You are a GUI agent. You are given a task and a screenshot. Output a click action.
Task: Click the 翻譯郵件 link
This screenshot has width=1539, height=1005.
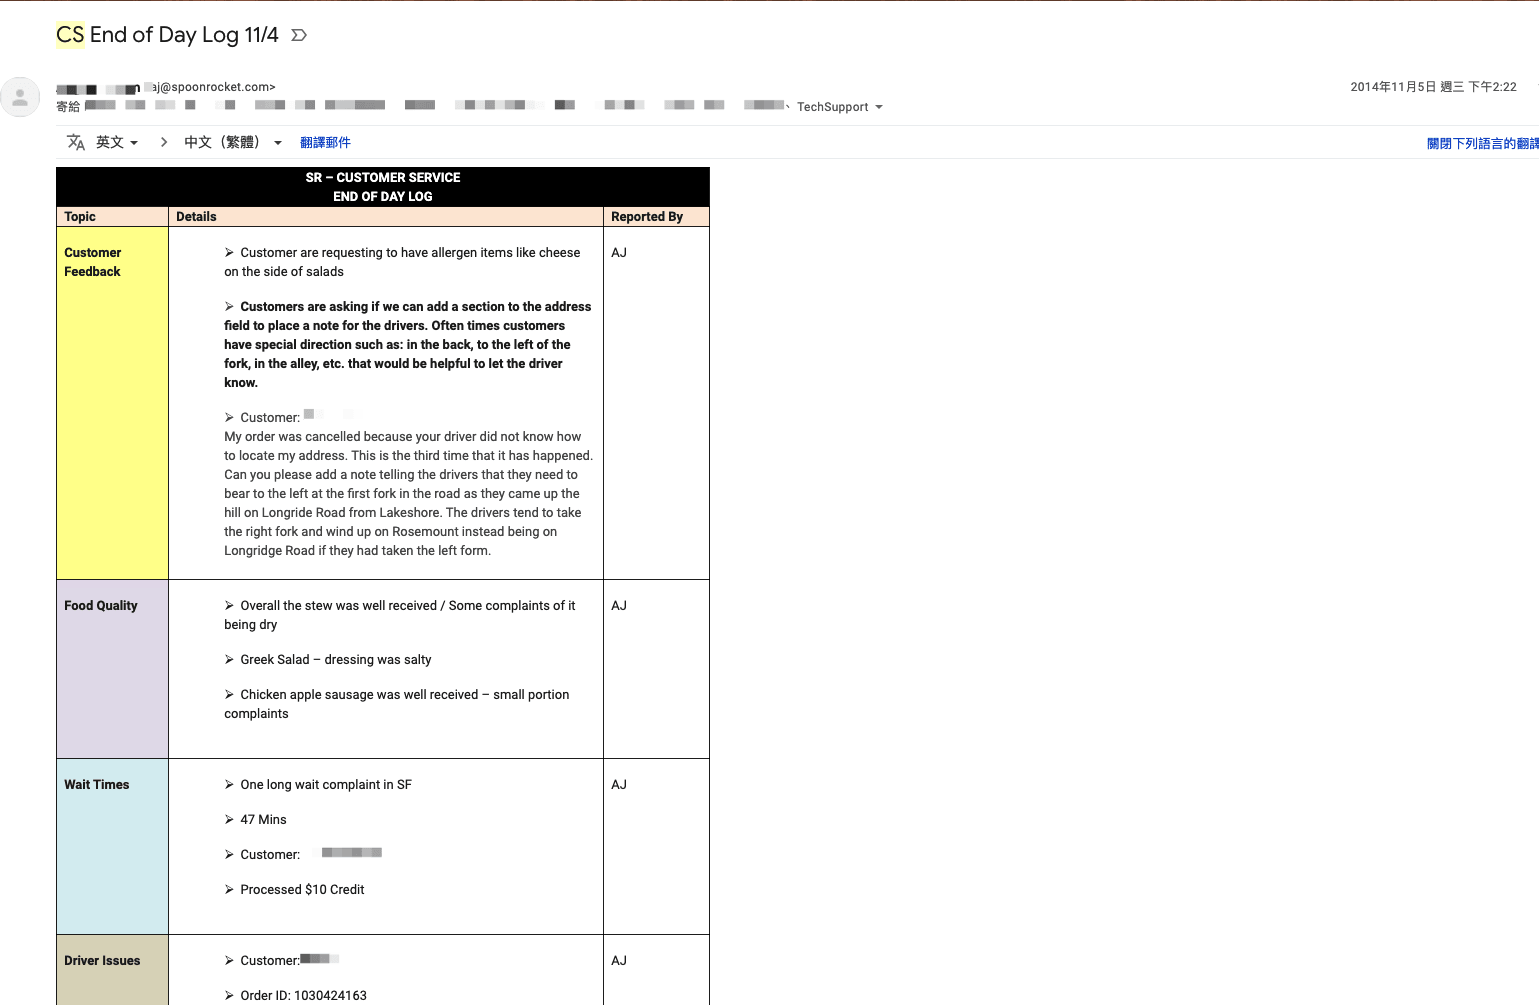click(x=325, y=143)
